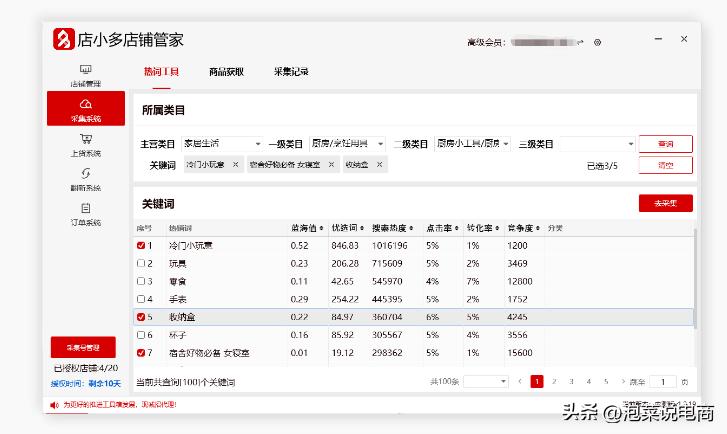
Task: Check row 2 玩具 checkbox
Action: pyautogui.click(x=141, y=263)
